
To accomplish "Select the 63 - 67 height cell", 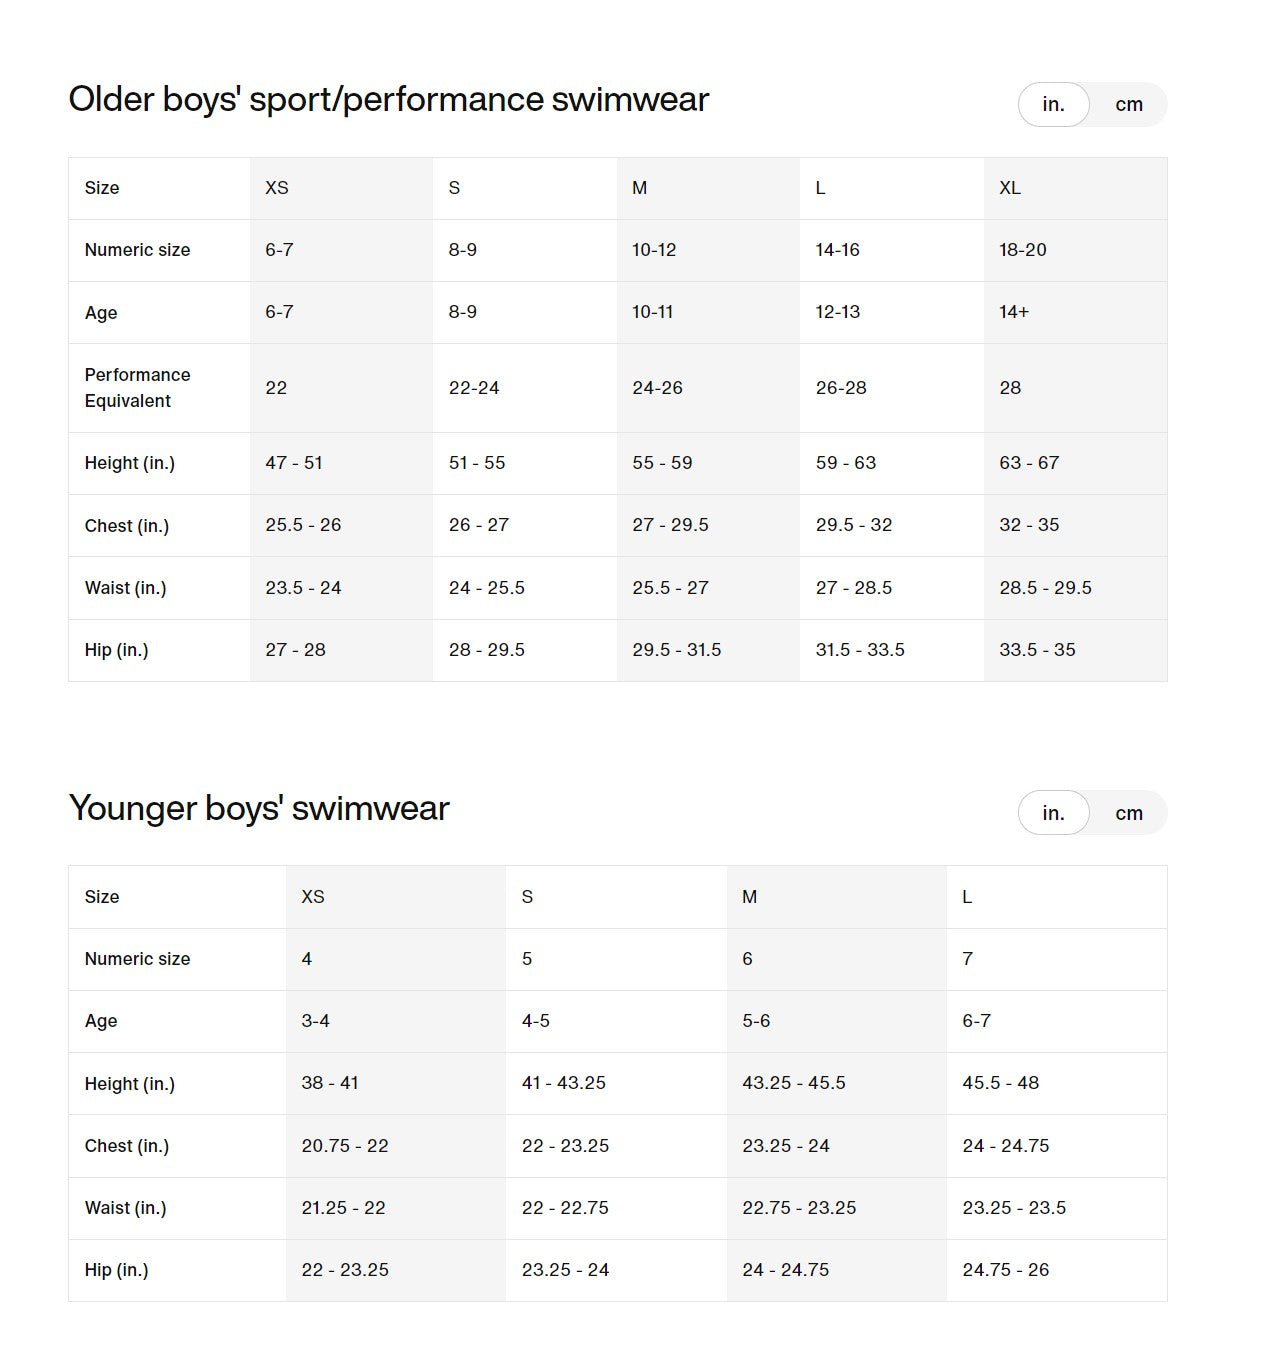I will tap(1028, 463).
